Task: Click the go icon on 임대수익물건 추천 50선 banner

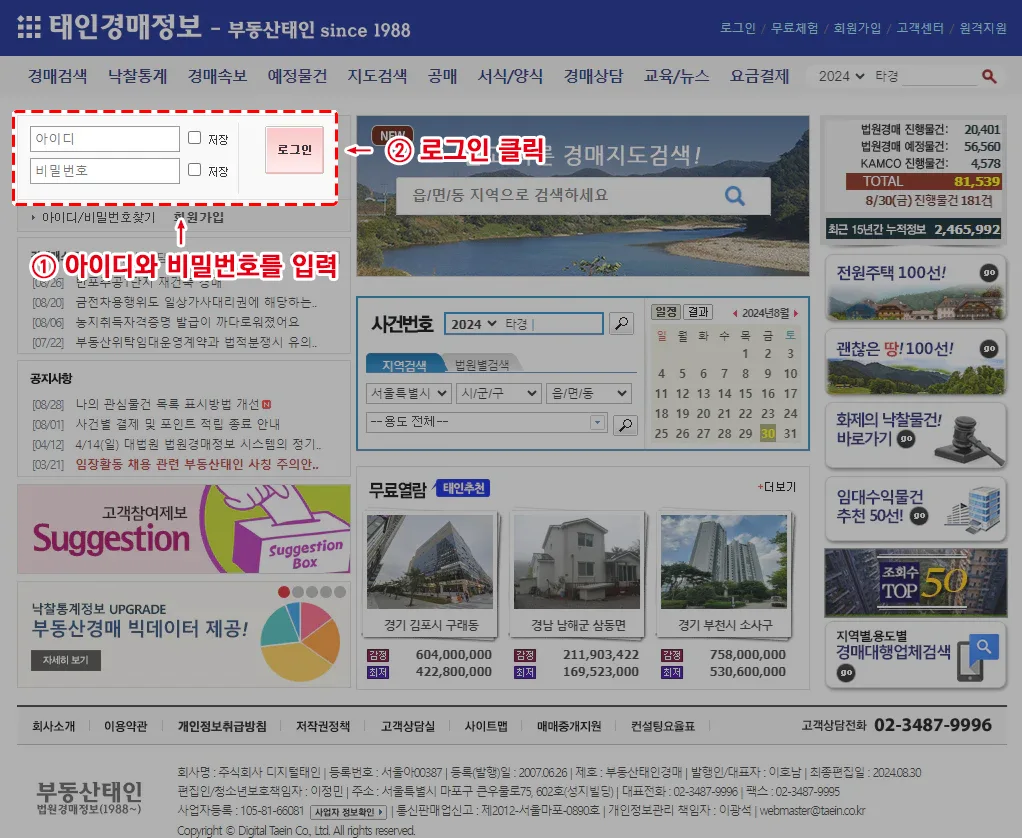Action: point(919,516)
